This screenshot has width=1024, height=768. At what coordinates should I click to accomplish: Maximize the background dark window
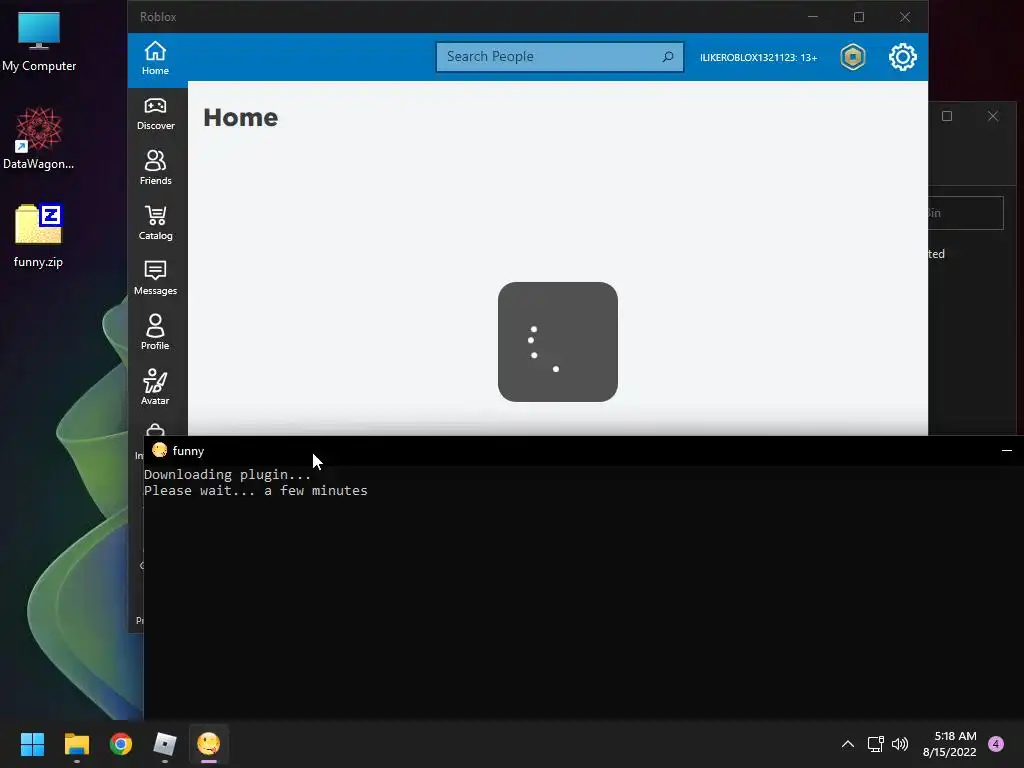(x=947, y=116)
